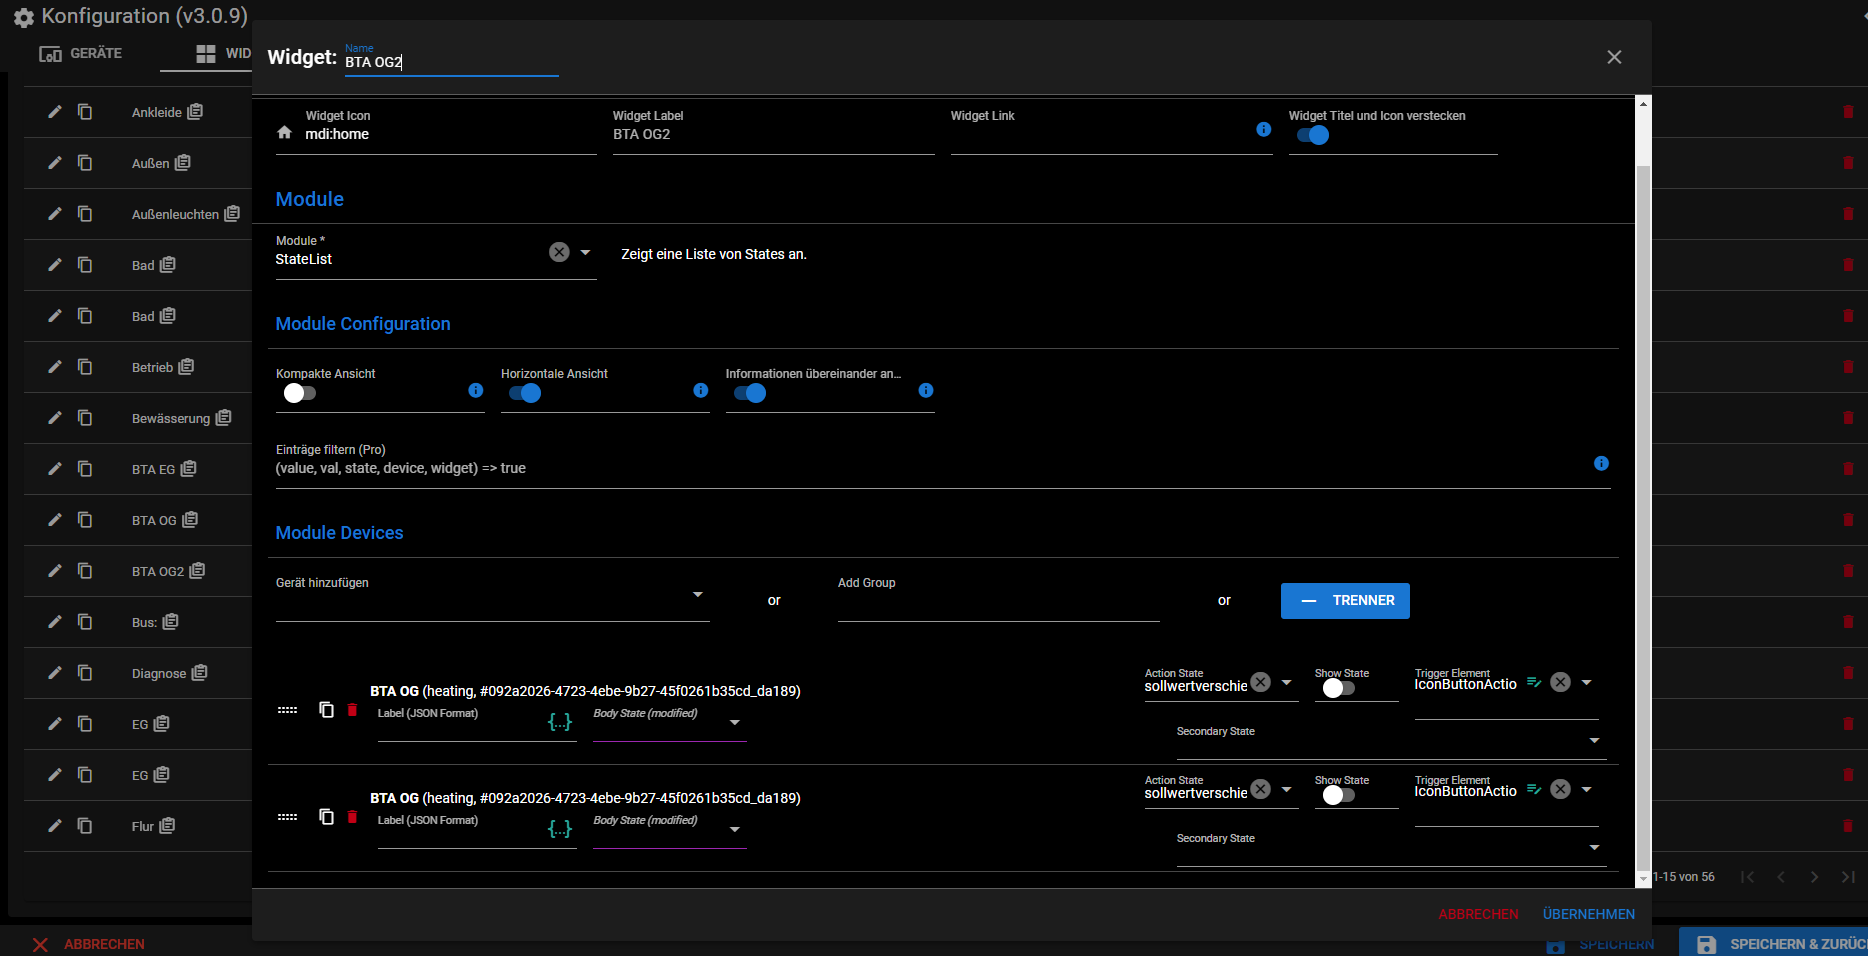Delete the first BTA OG device entry
Image resolution: width=1868 pixels, height=956 pixels.
(x=352, y=709)
